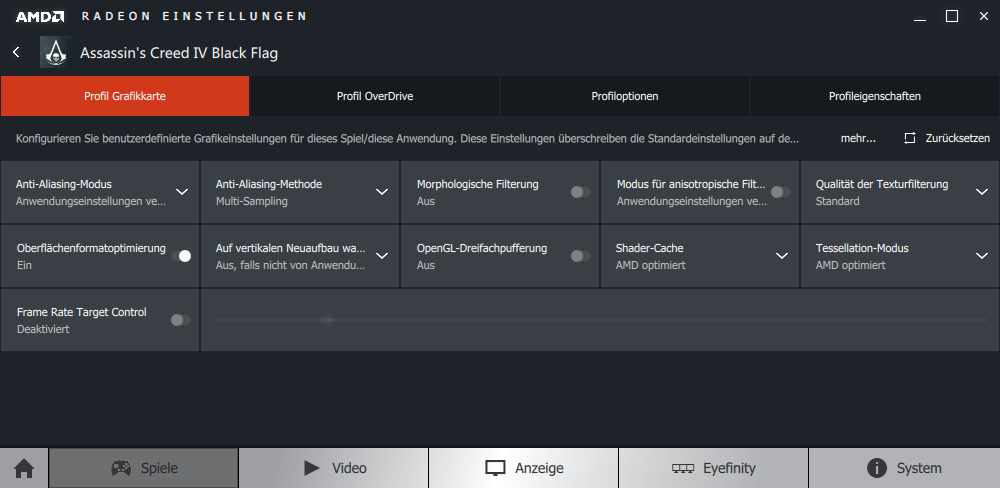
Task: Select the Profil Grafikkarte tab
Action: coord(125,96)
